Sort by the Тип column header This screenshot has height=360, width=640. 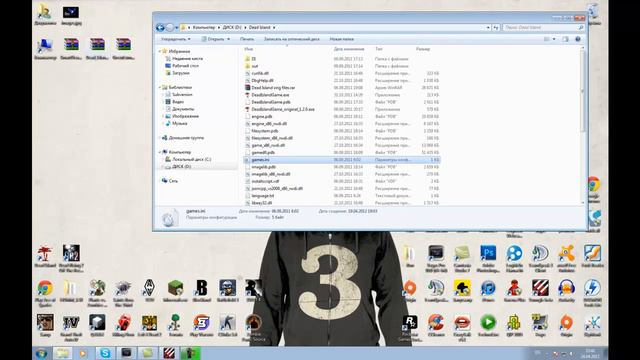tap(379, 49)
